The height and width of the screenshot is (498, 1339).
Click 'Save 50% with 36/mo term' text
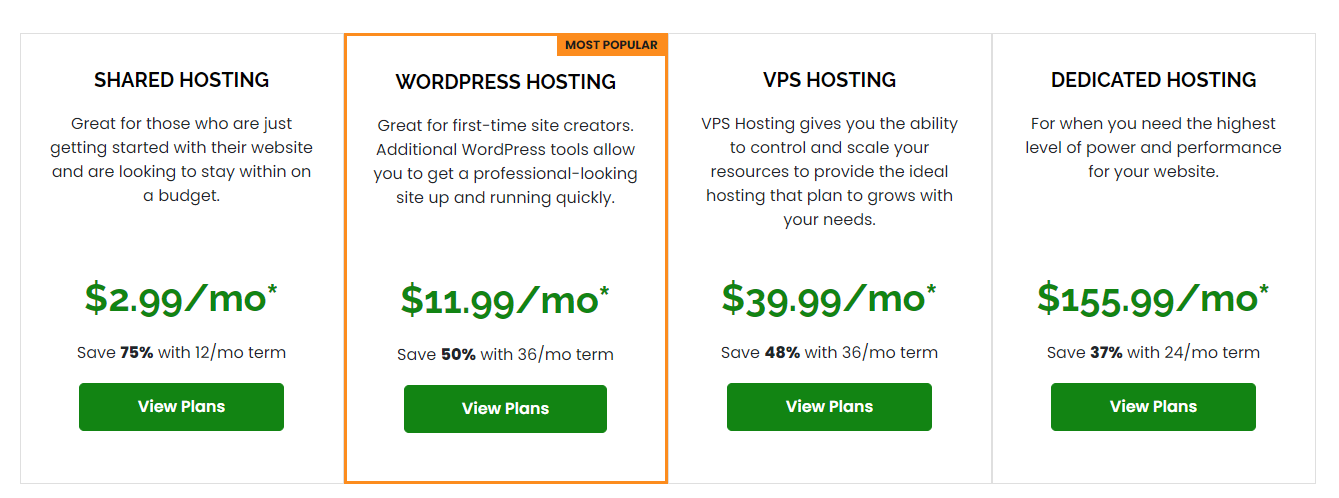pos(505,355)
